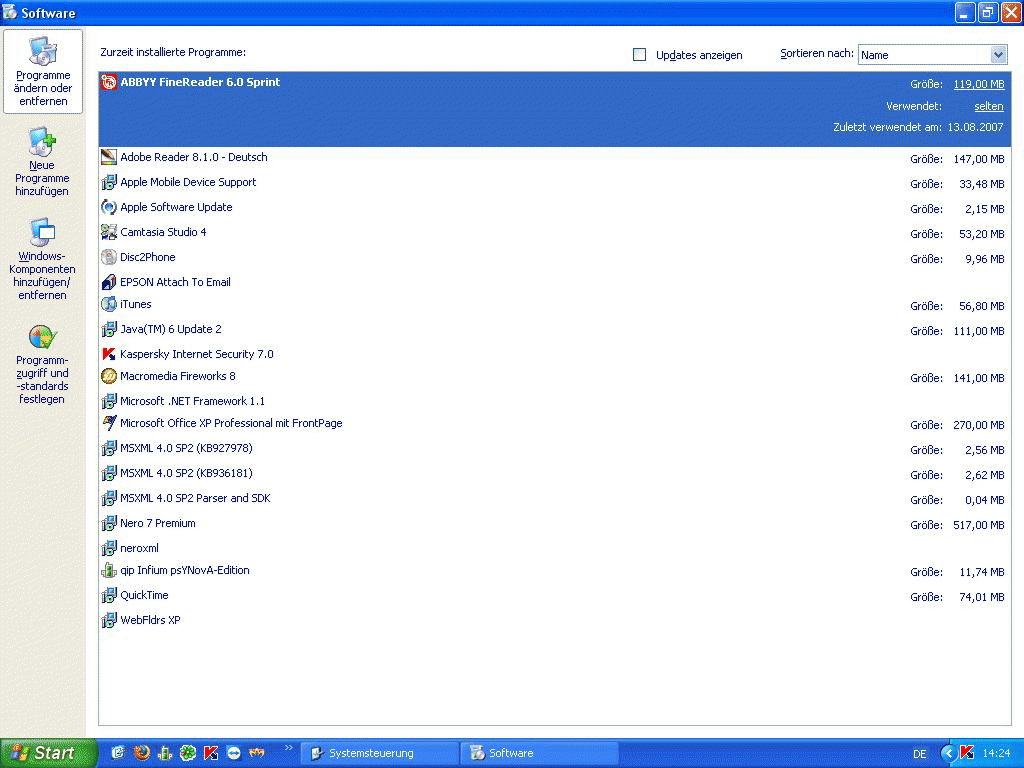The image size is (1024, 768).
Task: Click the '119,00 MB' size link
Action: click(978, 85)
